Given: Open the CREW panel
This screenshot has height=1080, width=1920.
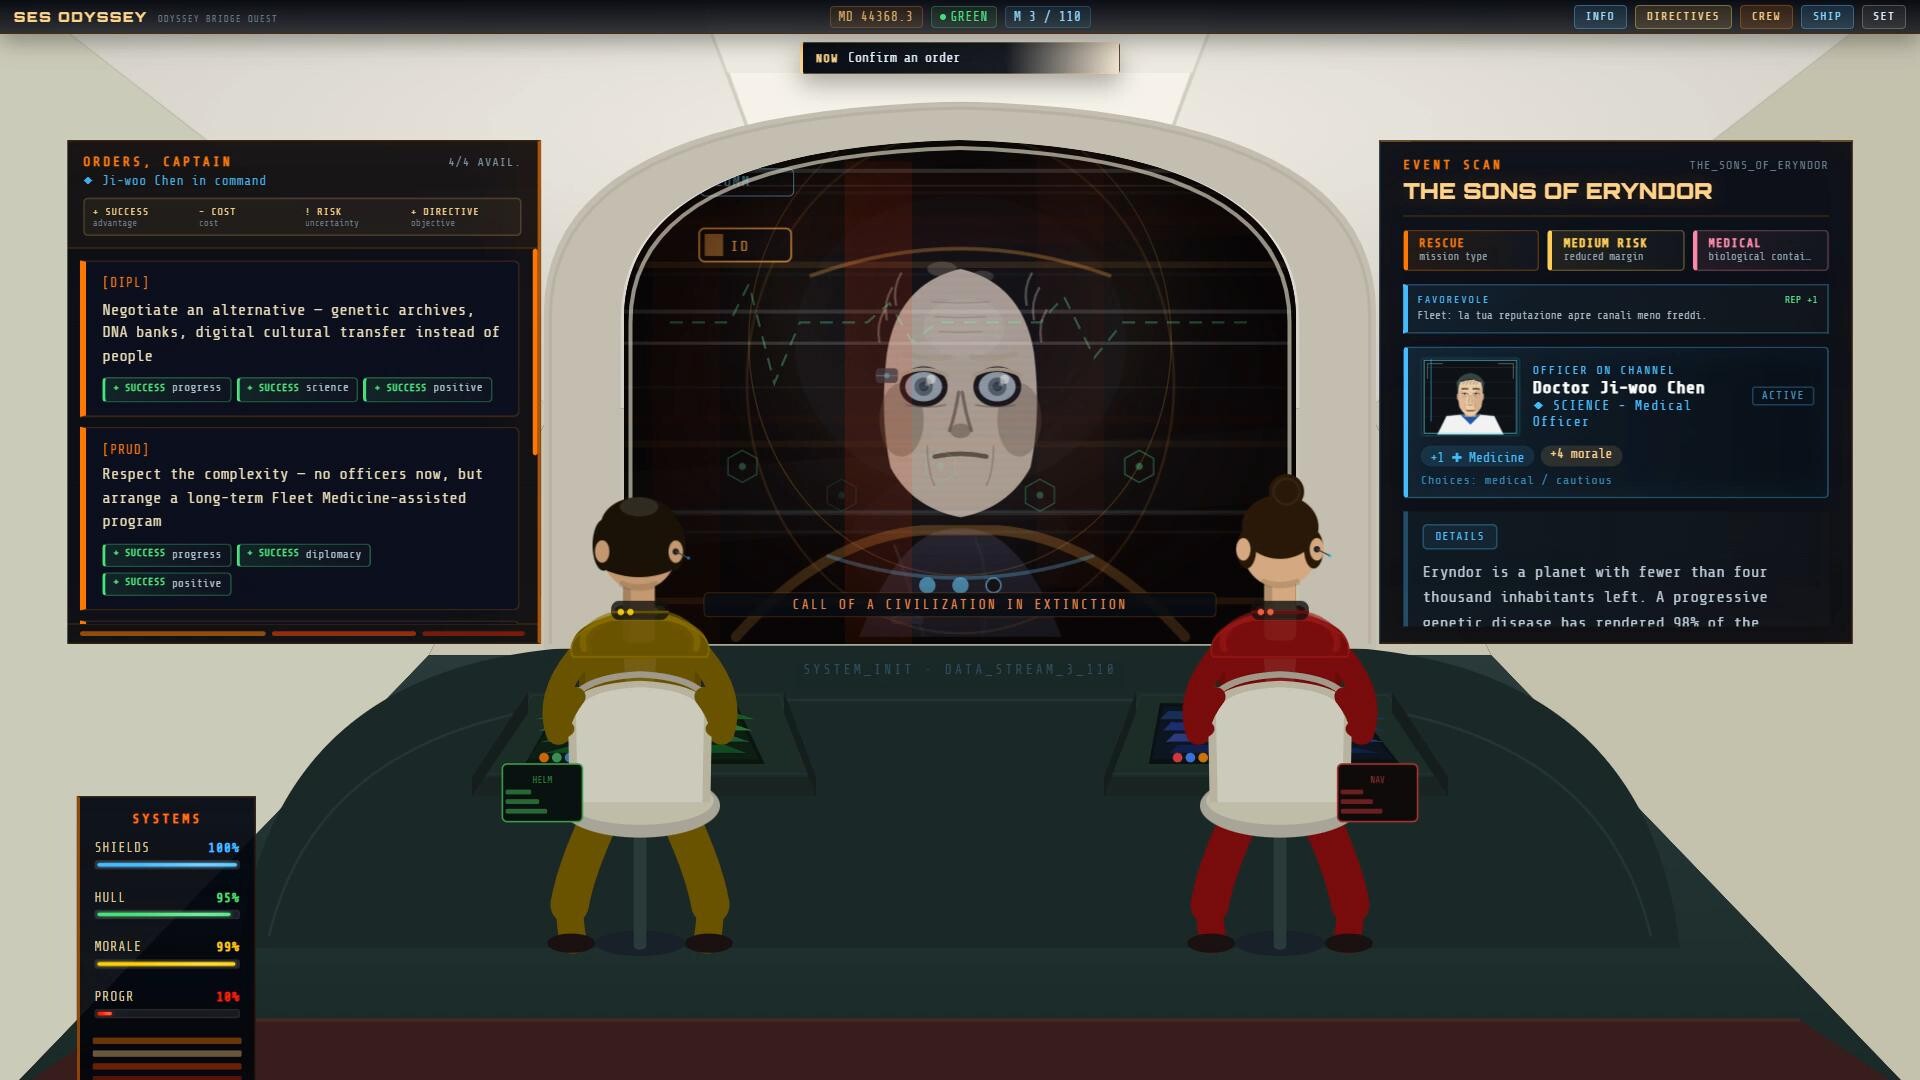Looking at the screenshot, I should [1766, 16].
